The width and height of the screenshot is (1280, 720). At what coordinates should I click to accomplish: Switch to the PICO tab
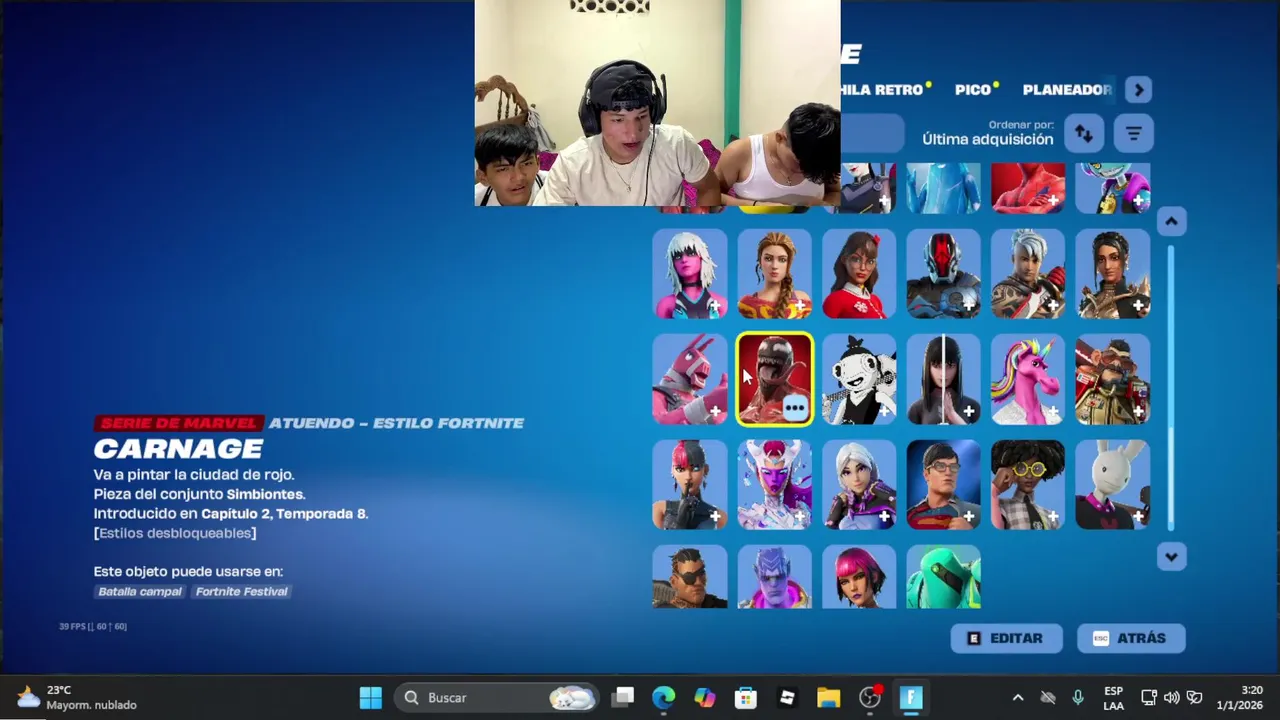tap(972, 90)
